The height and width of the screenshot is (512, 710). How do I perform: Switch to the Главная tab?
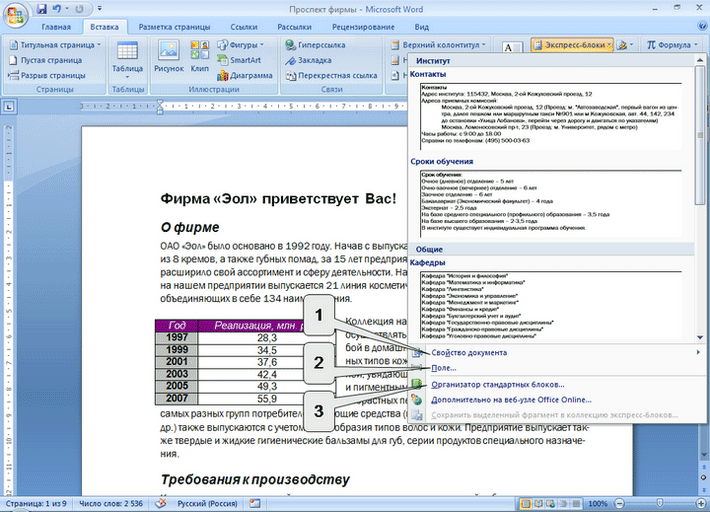click(56, 27)
